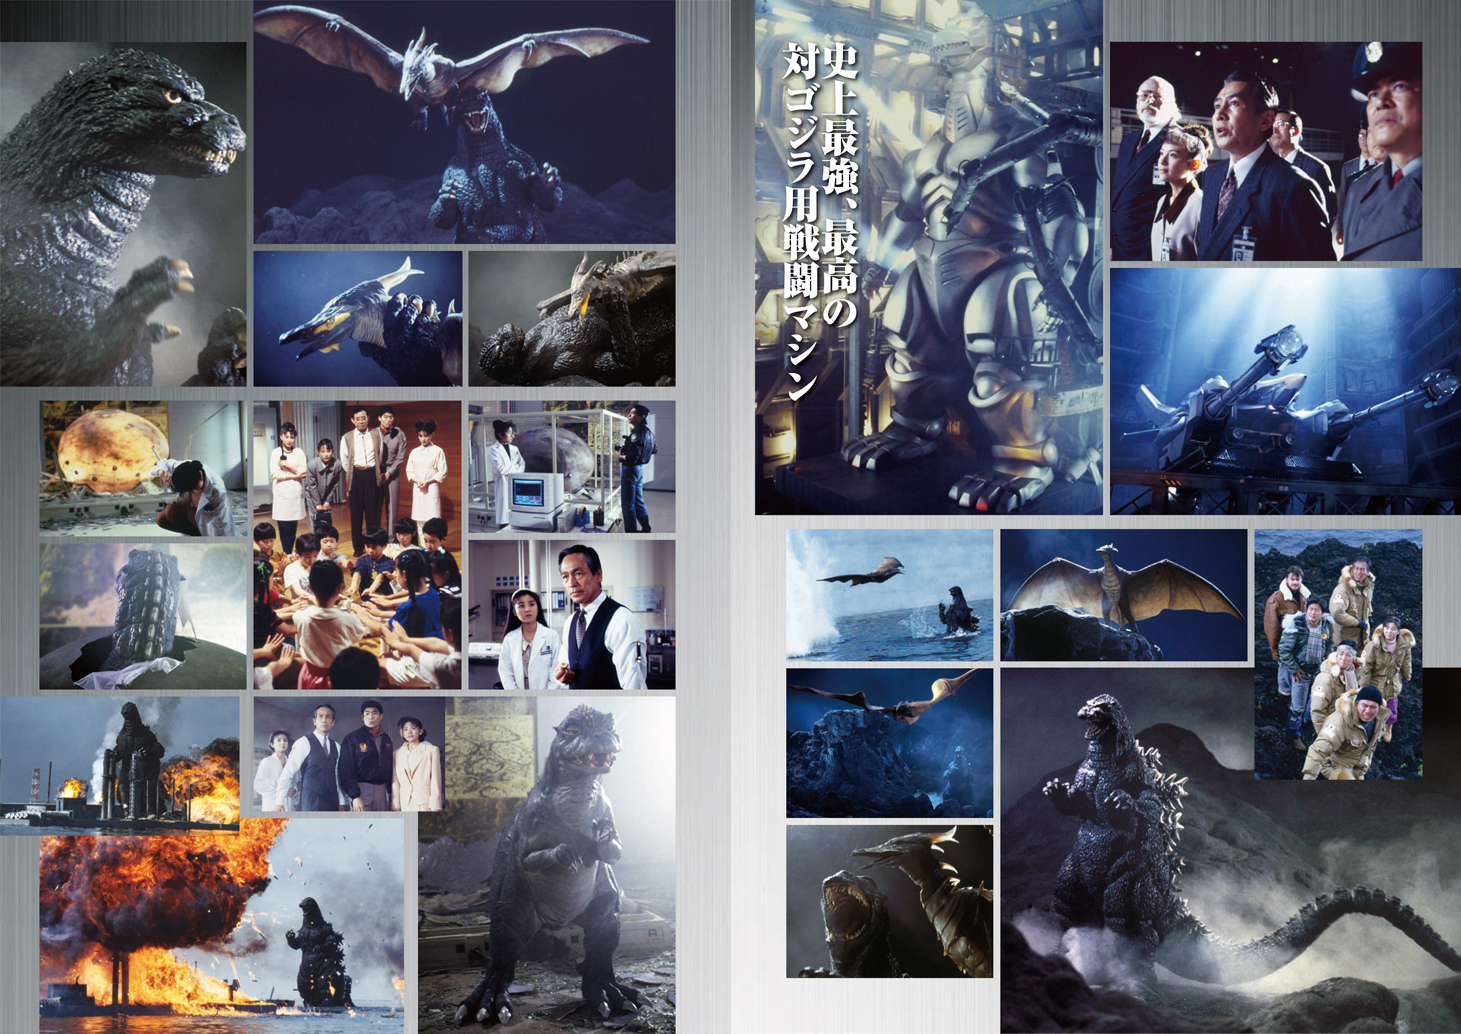This screenshot has width=1461, height=1034.
Task: Click the glowing egg with crouching scientist photo
Action: (x=142, y=468)
